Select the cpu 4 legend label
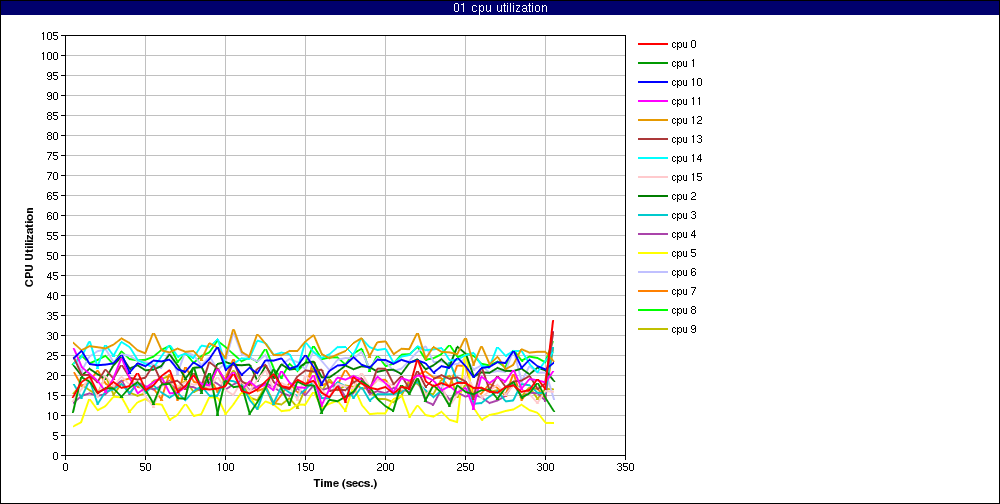1000x504 pixels. pos(684,234)
